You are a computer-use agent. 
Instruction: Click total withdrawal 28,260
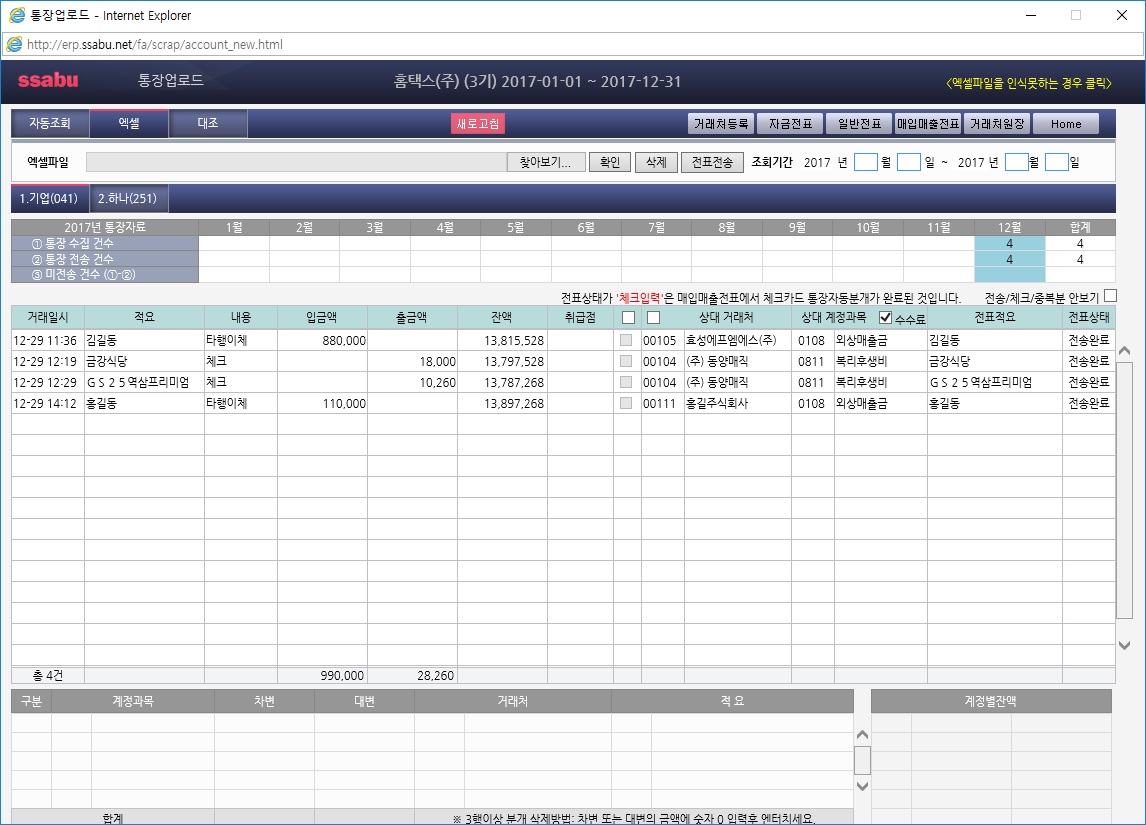(436, 676)
